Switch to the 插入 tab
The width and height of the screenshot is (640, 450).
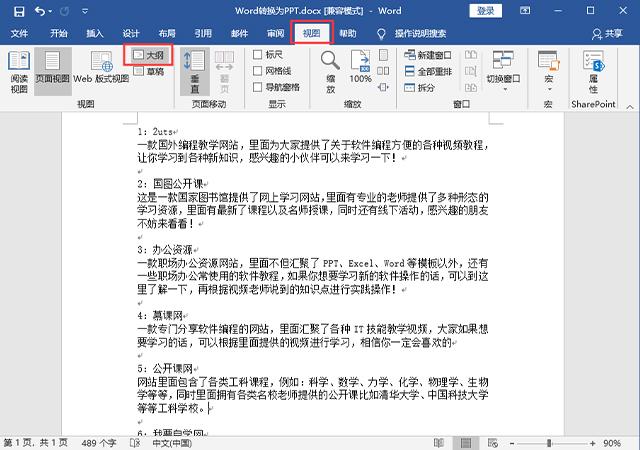[x=95, y=33]
